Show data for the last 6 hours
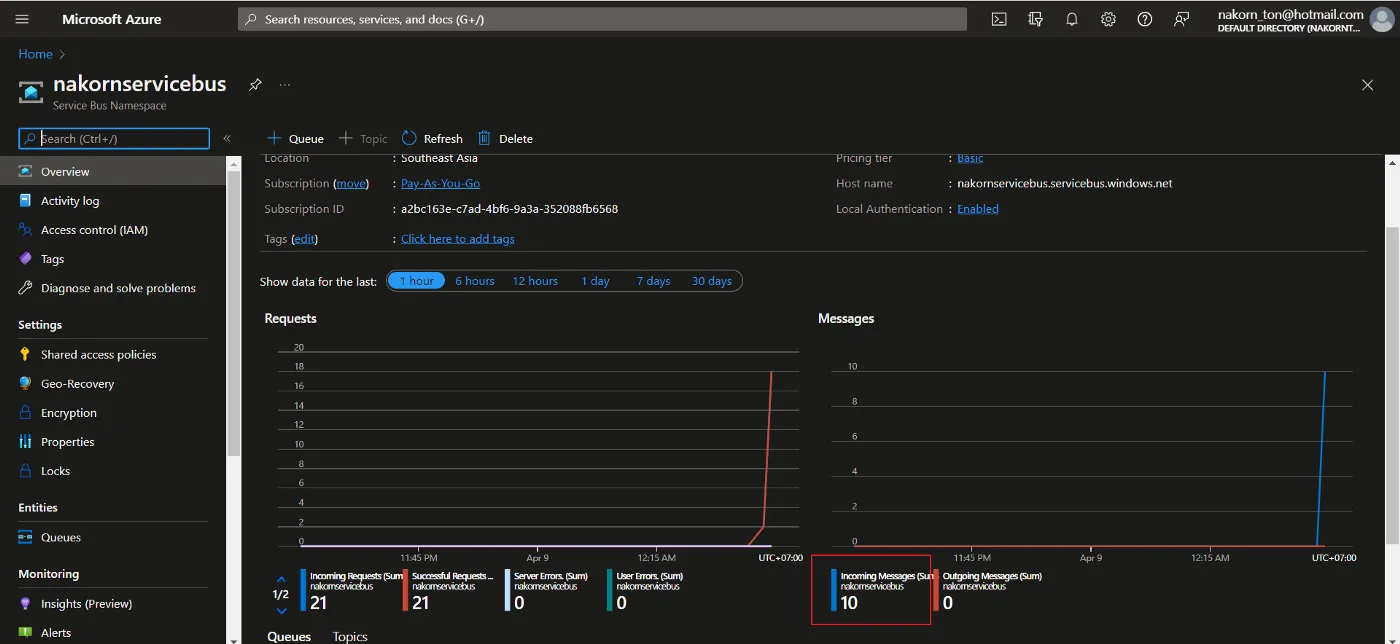Screen dimensions: 1400x644 pos(475,281)
